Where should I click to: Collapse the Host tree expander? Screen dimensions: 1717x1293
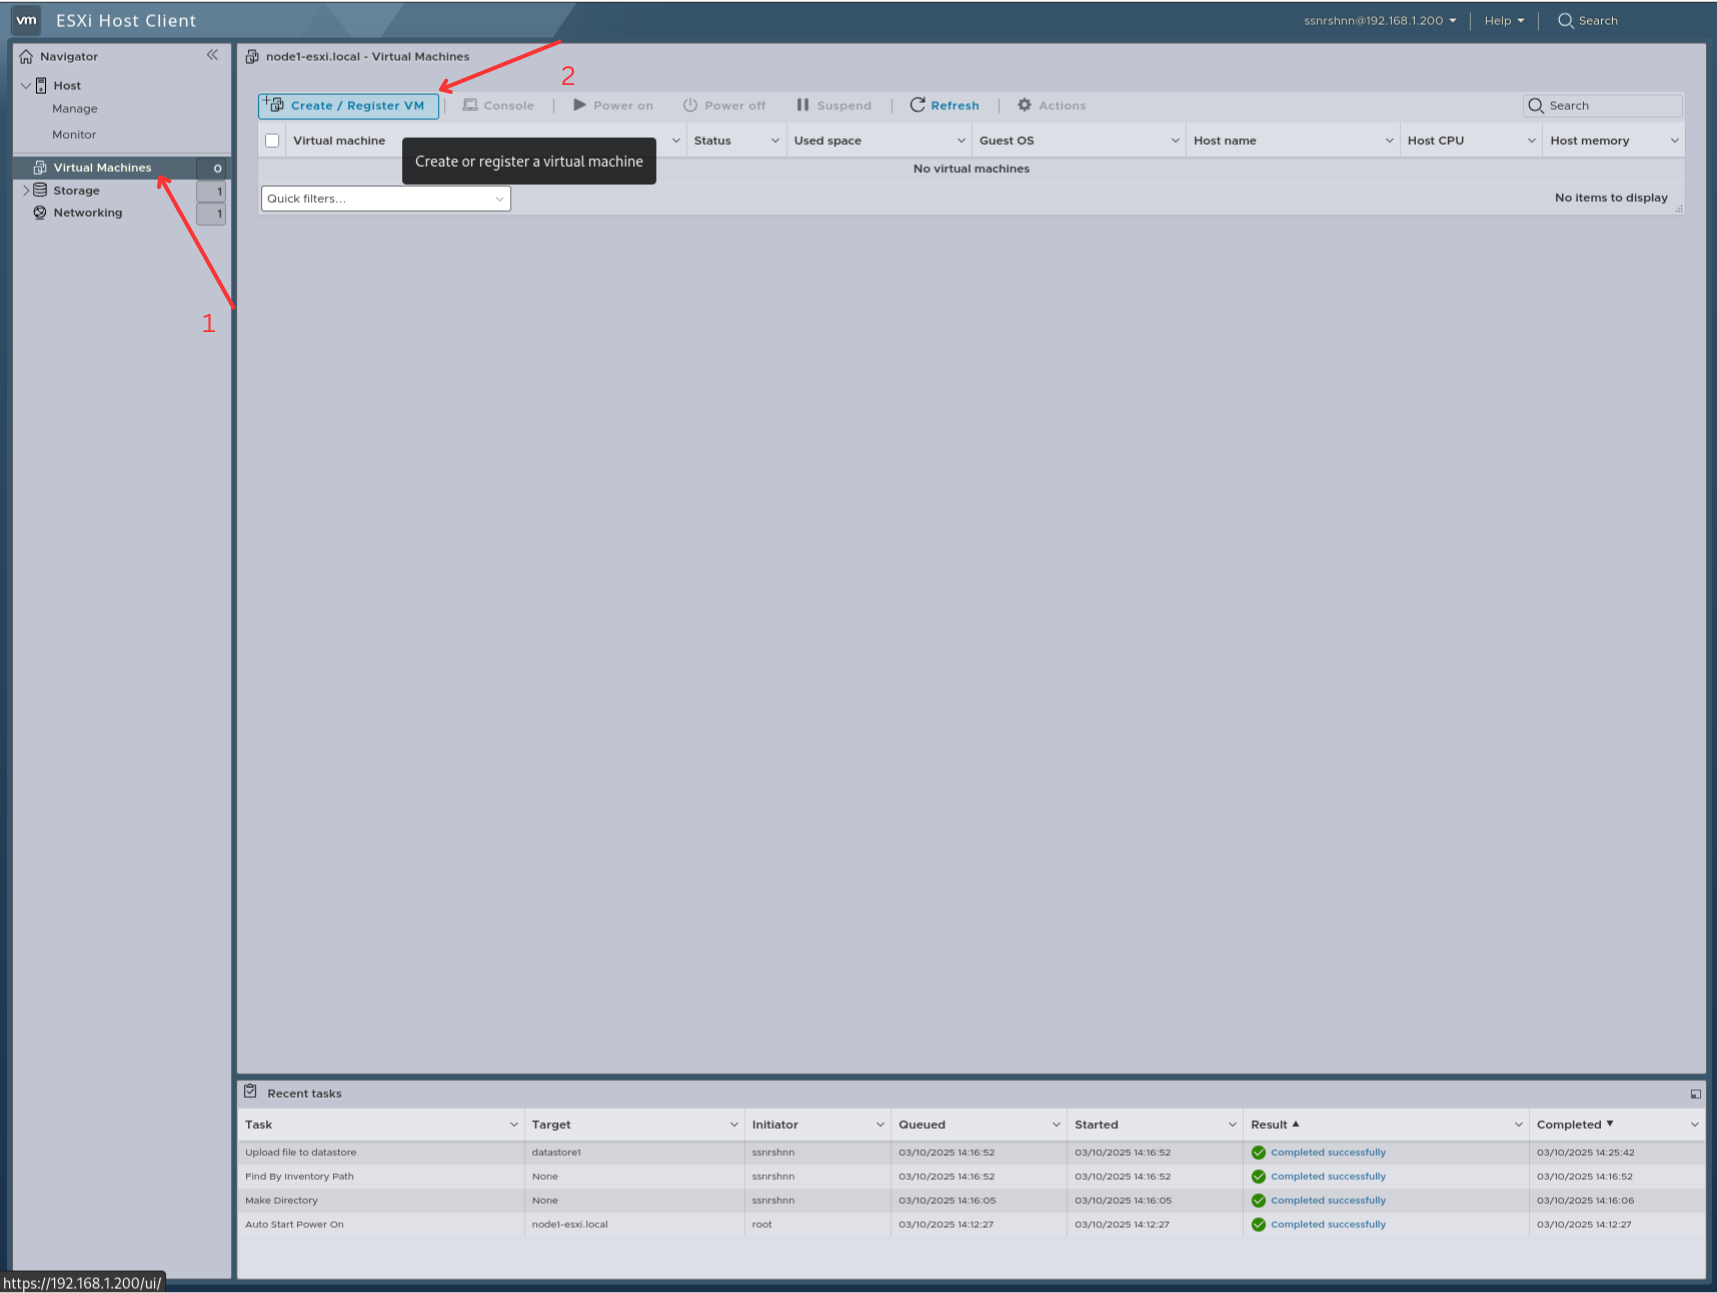click(x=26, y=85)
